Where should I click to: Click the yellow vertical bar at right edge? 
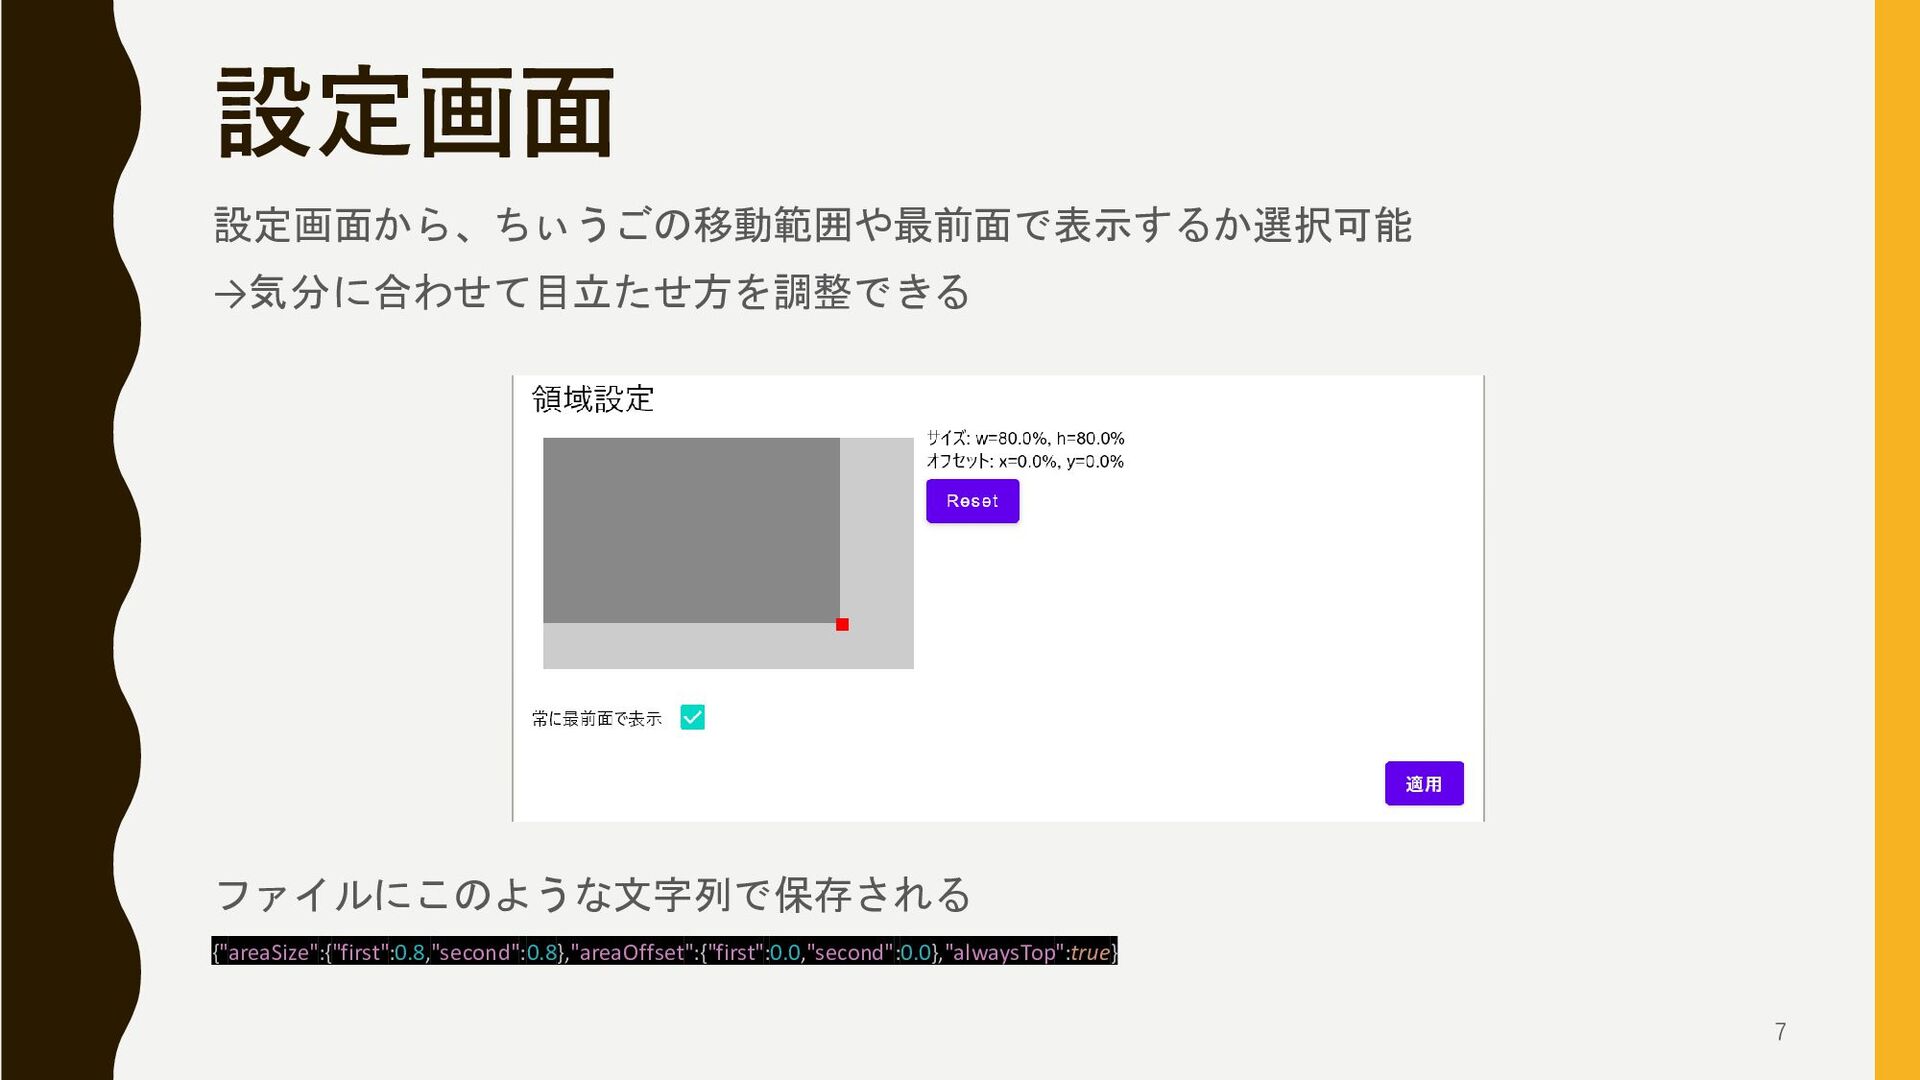pos(1897,540)
